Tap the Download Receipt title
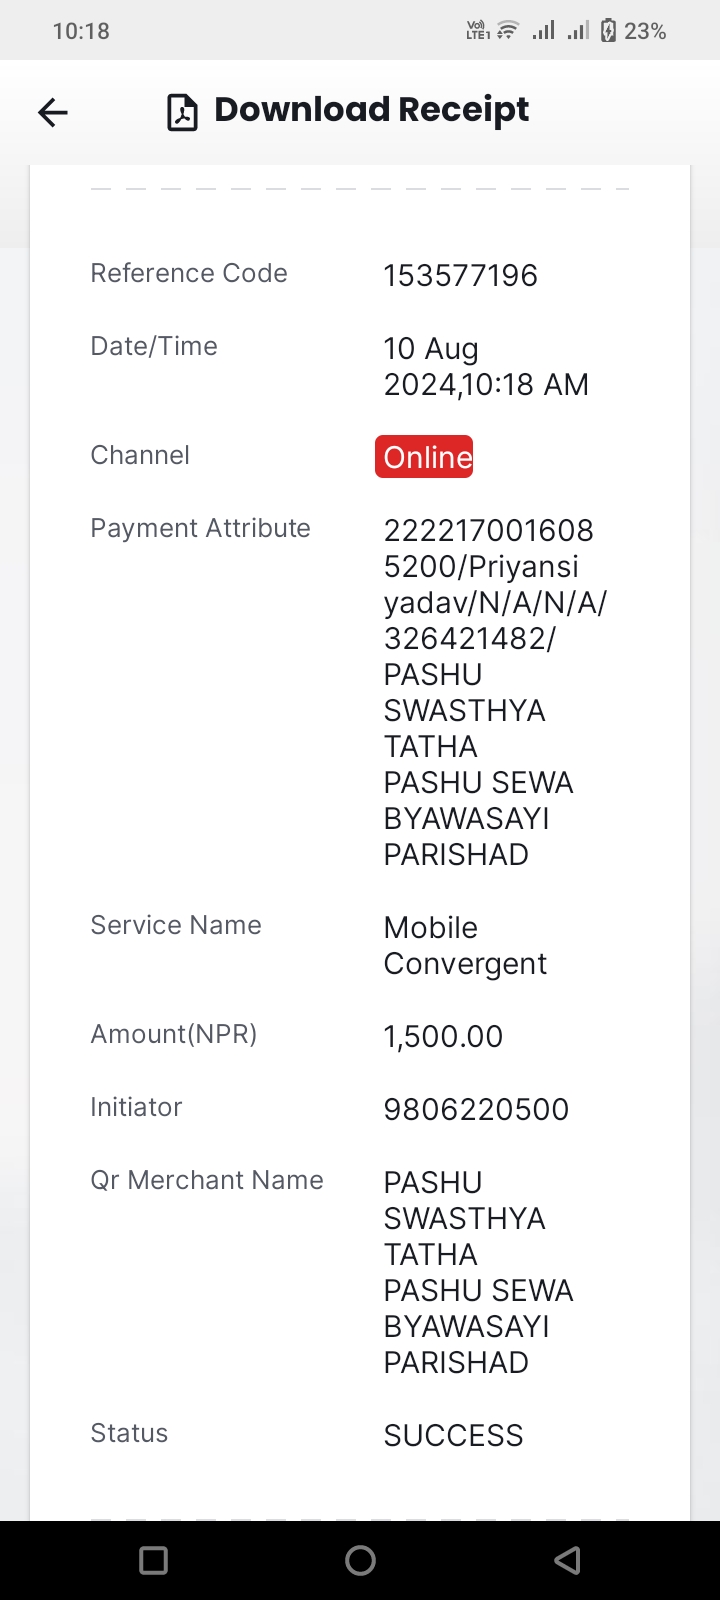Viewport: 720px width, 1600px height. (x=372, y=110)
